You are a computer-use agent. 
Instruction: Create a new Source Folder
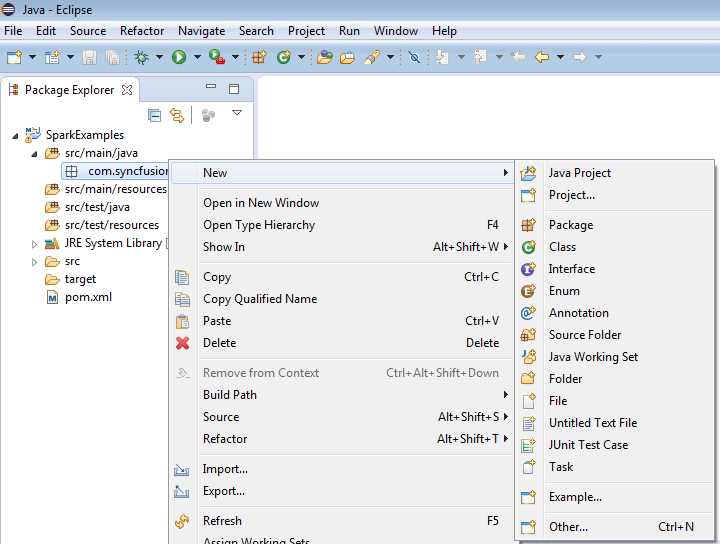pyautogui.click(x=615, y=335)
